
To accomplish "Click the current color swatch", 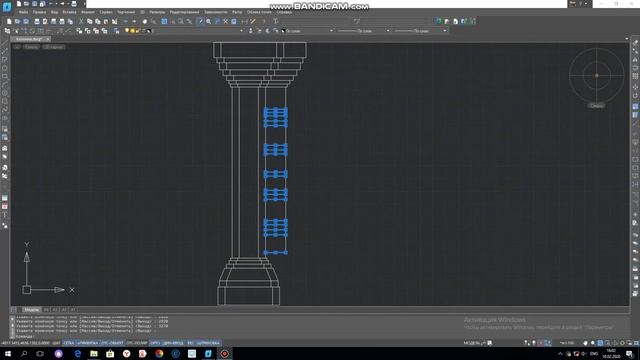I will [284, 31].
